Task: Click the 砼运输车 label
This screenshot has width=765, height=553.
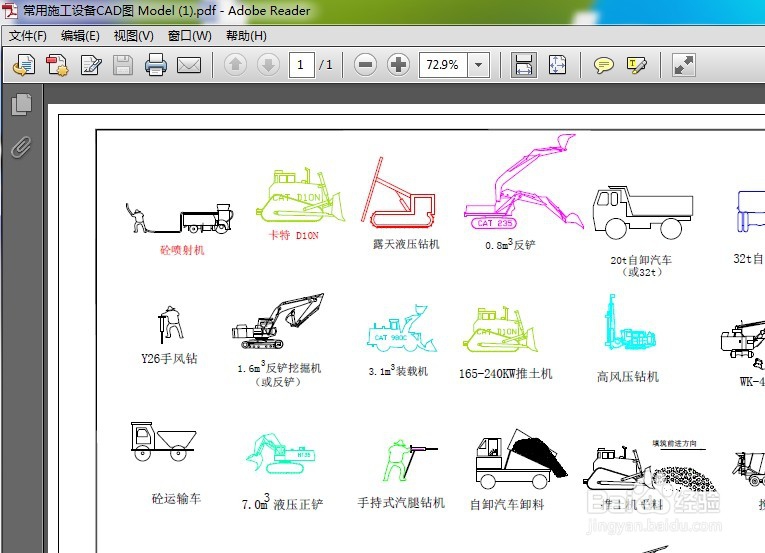Action: coord(177,498)
